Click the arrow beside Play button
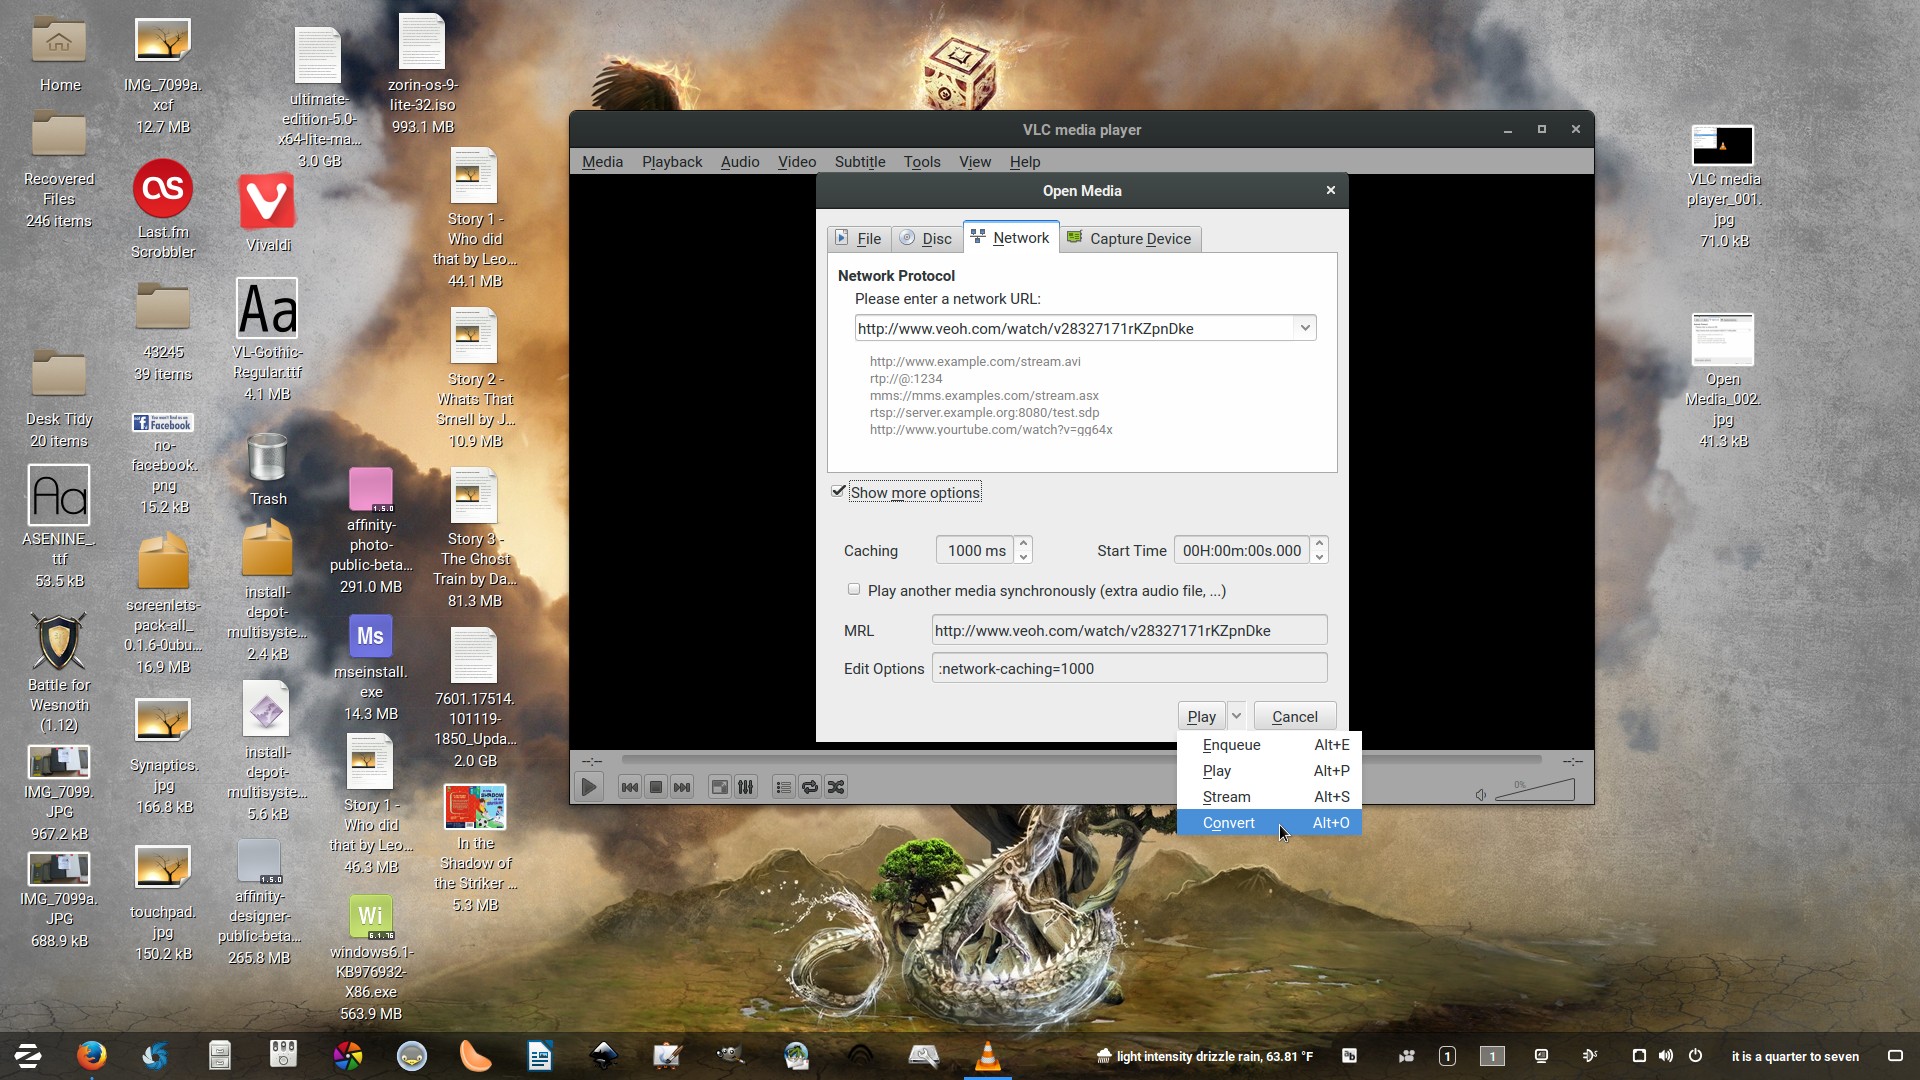 [x=1237, y=716]
